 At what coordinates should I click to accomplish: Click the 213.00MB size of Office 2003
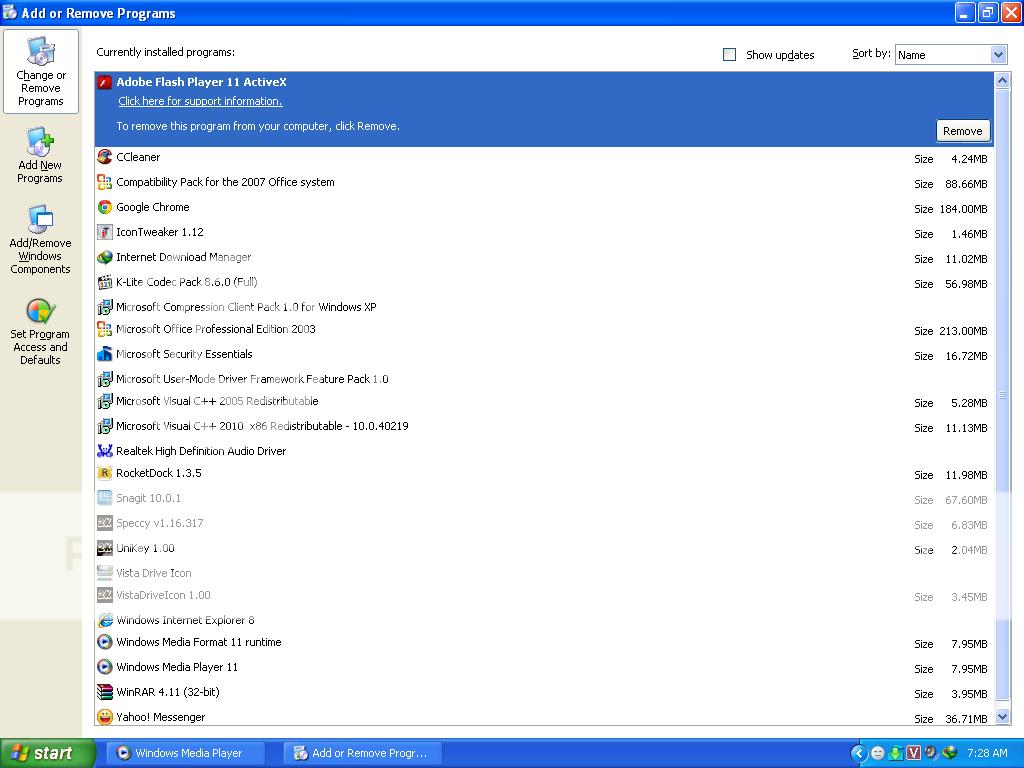pos(963,331)
